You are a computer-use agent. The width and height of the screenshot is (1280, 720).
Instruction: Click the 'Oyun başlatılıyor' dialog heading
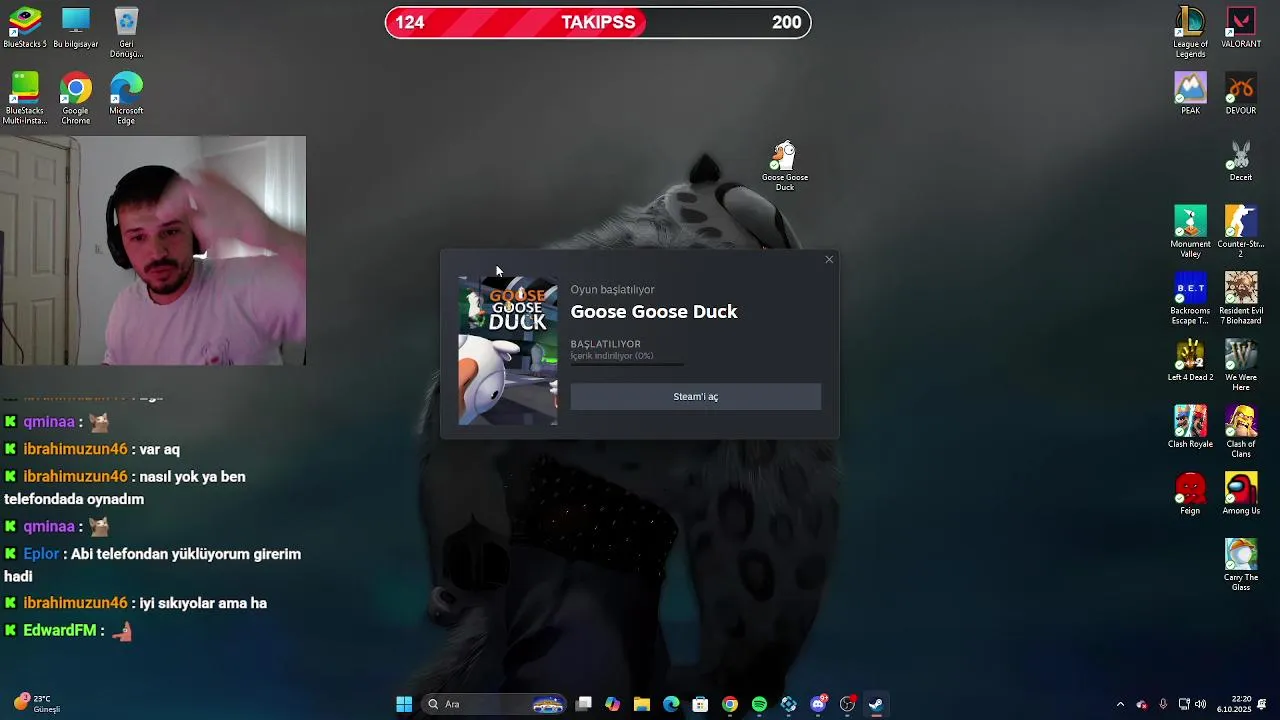click(x=612, y=290)
